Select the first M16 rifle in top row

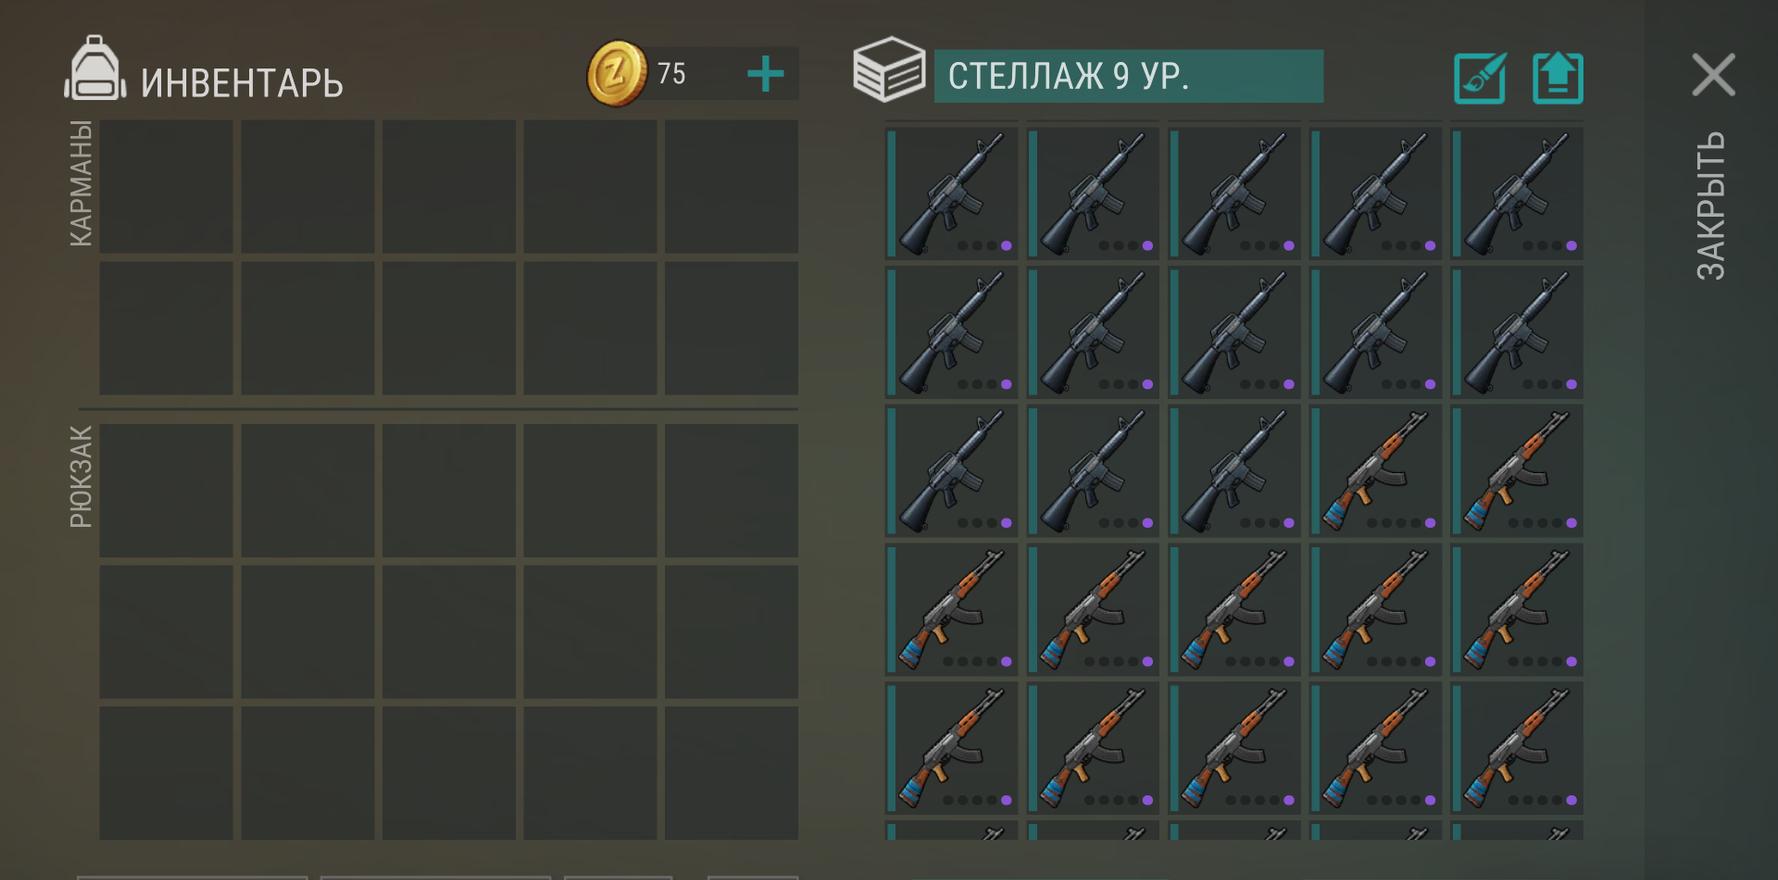point(952,192)
